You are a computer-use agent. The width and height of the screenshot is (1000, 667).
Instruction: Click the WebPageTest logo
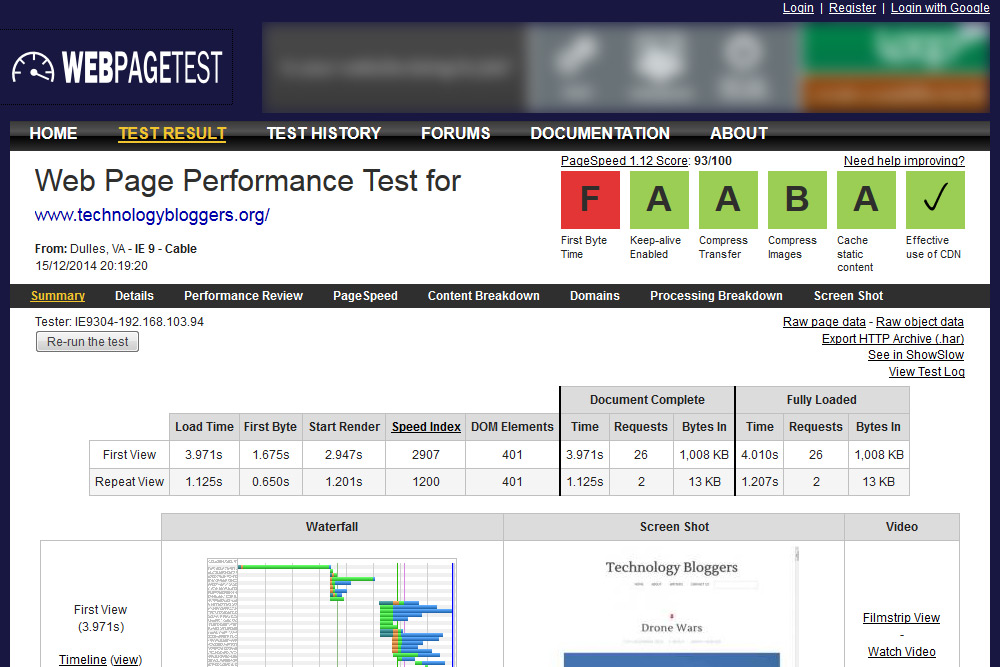click(117, 67)
